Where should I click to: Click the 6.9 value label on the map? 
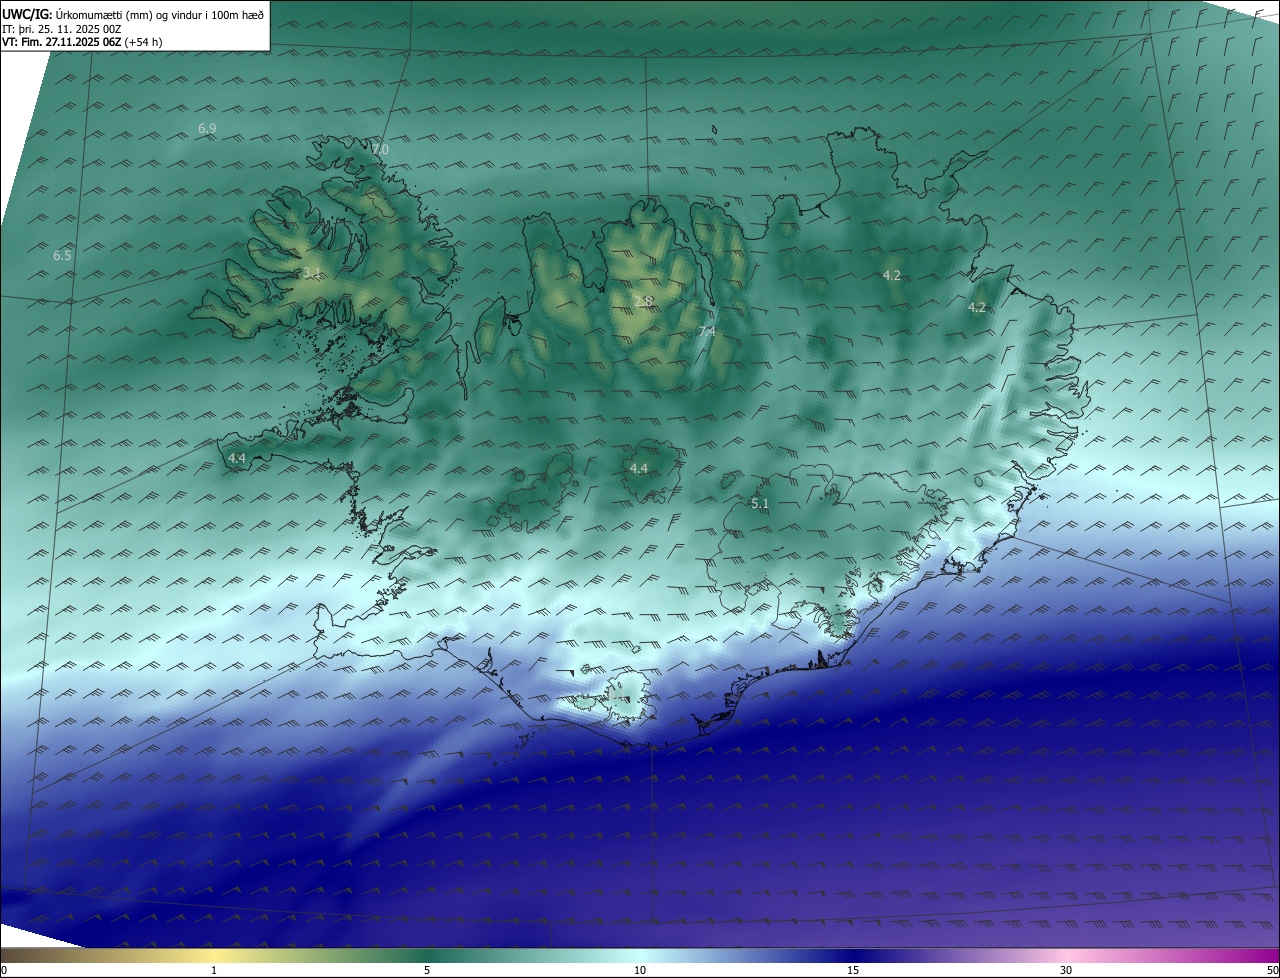tap(207, 129)
